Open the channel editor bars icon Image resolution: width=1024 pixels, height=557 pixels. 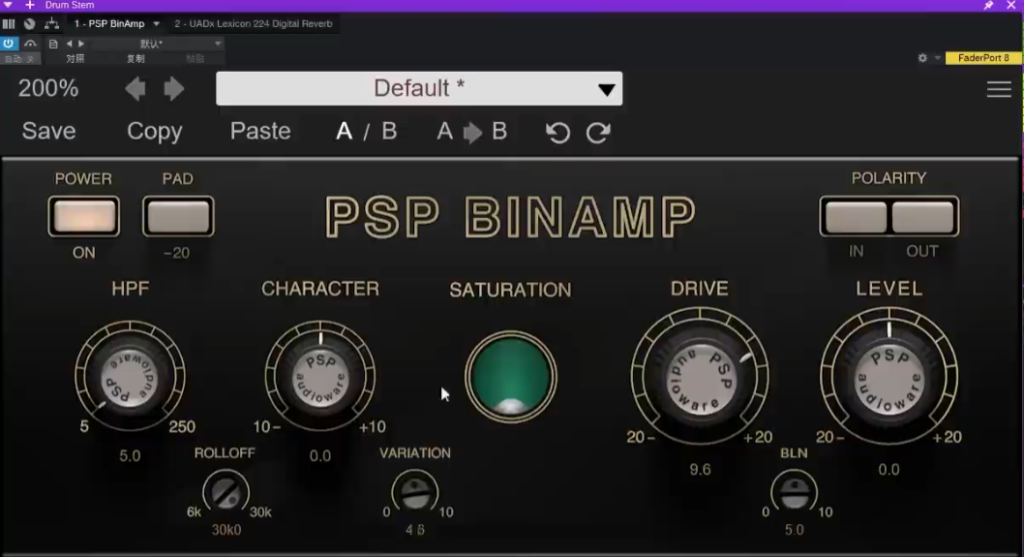click(8, 24)
